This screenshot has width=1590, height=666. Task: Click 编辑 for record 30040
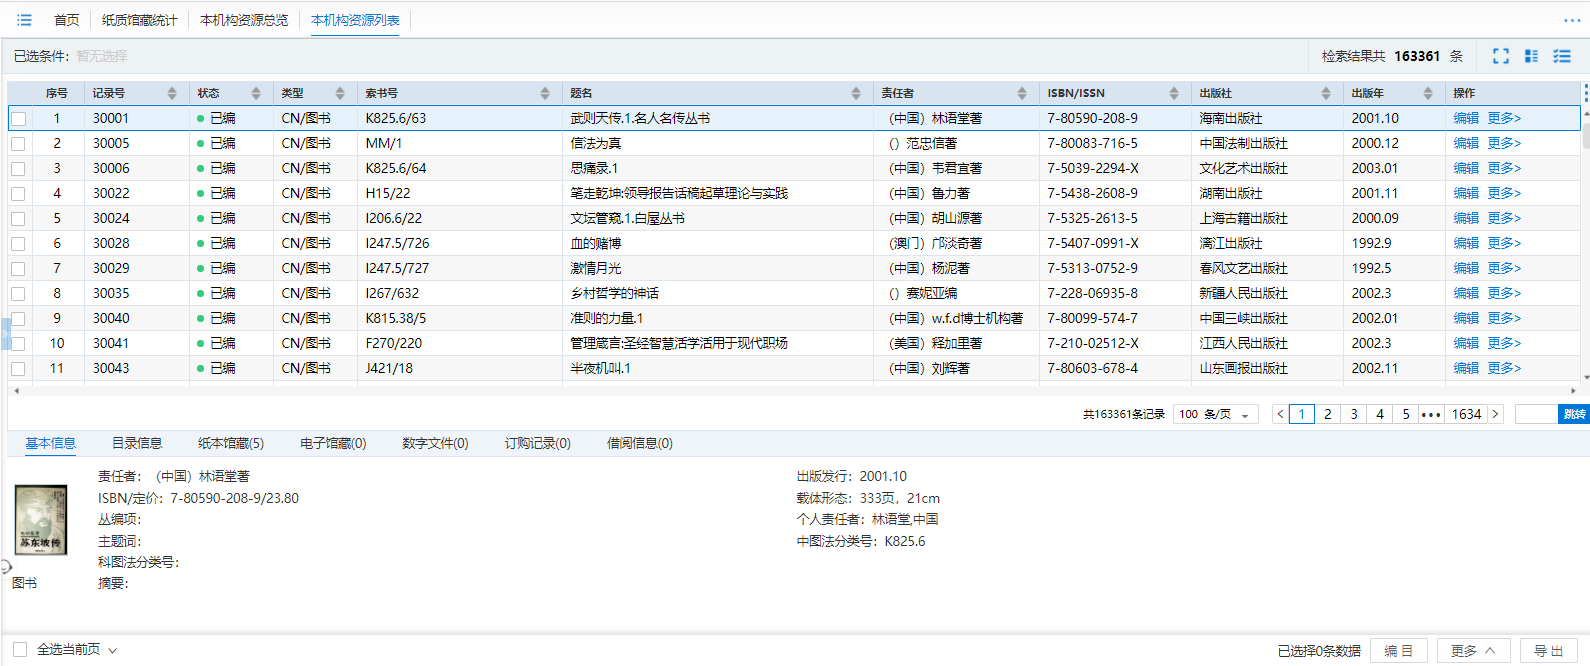coord(1466,318)
